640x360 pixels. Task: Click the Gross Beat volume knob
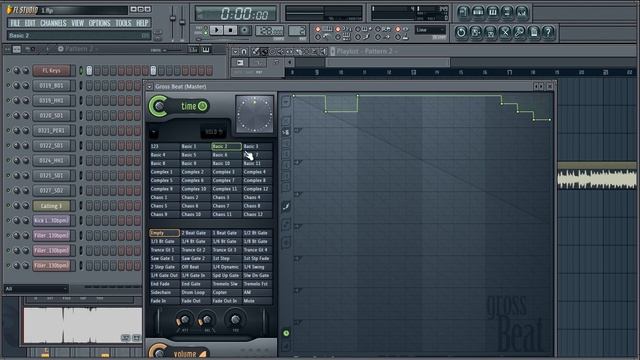(x=158, y=352)
